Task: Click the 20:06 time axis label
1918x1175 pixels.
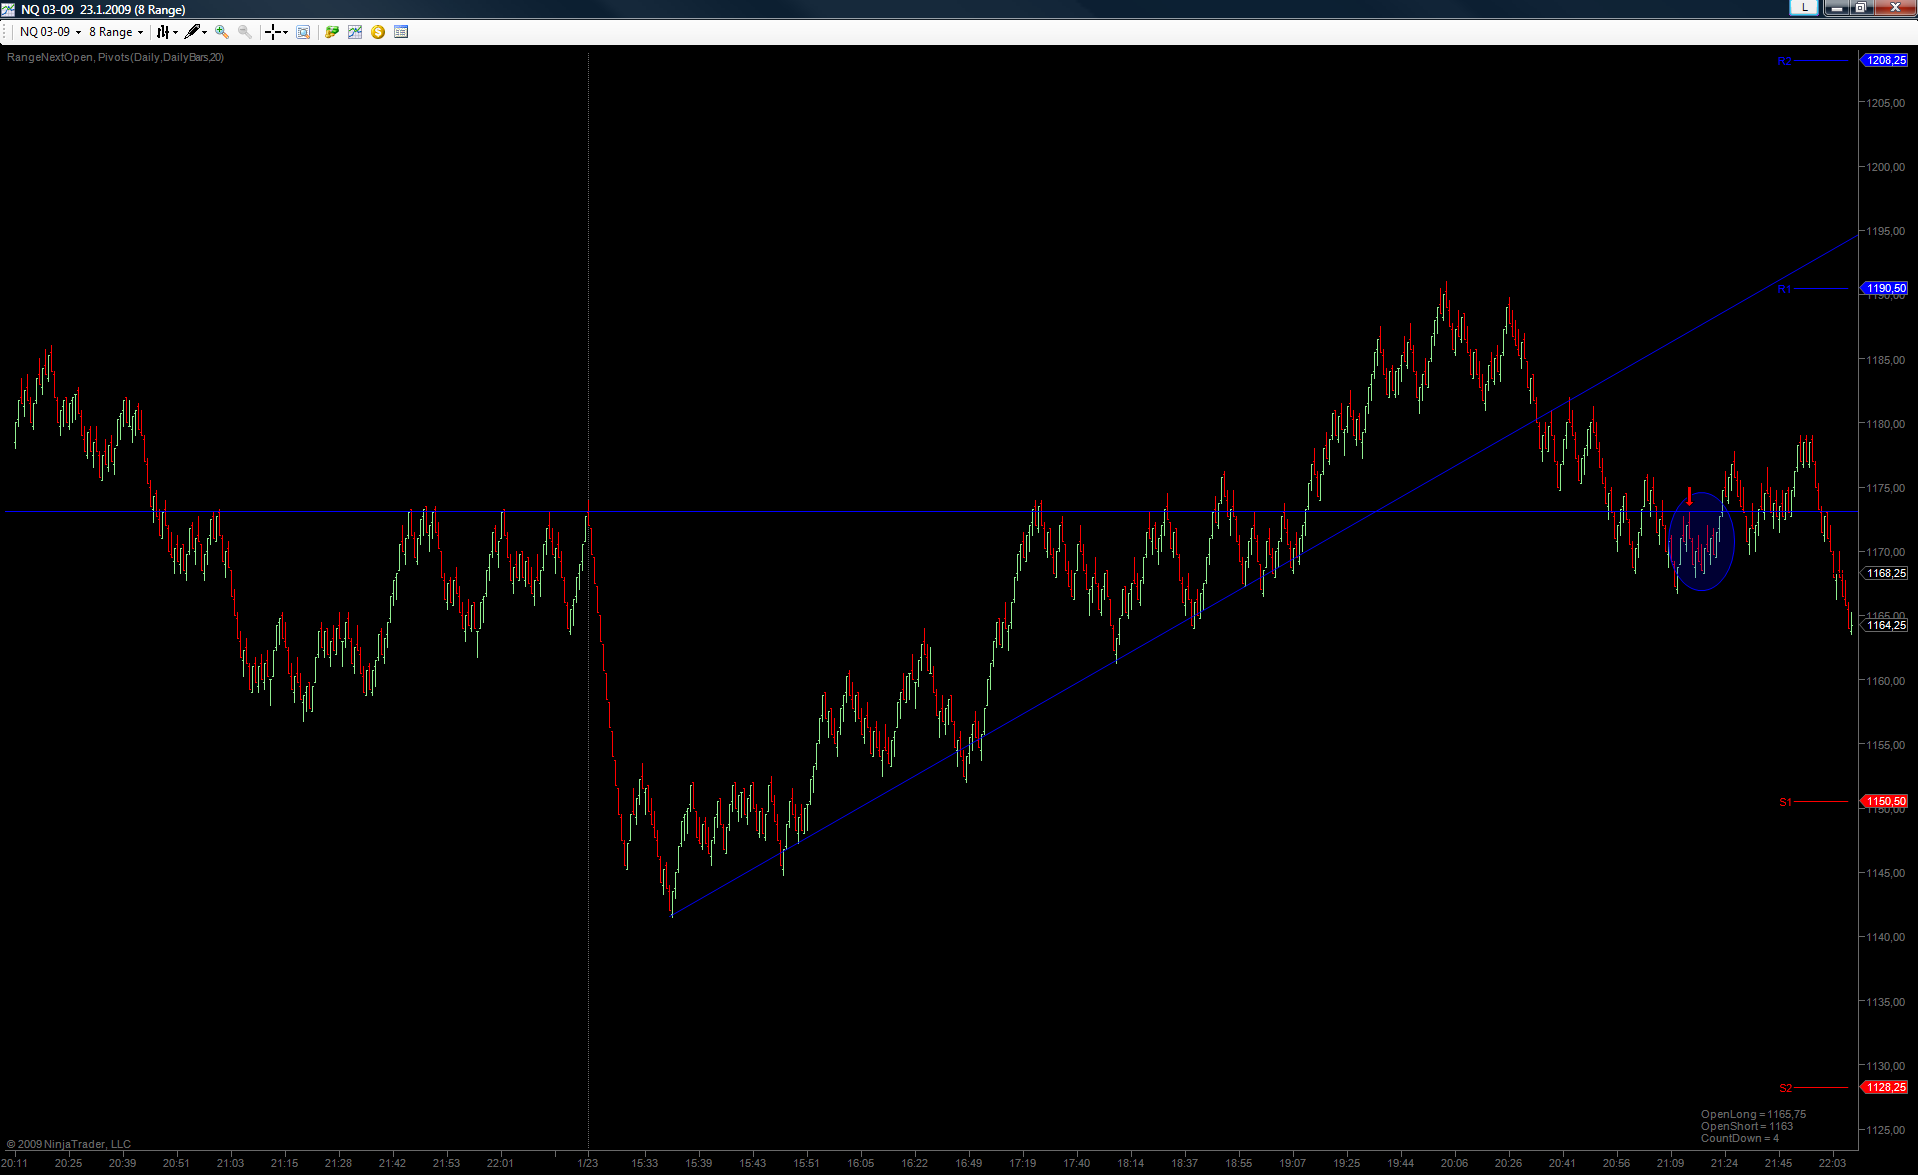Action: coord(1455,1163)
